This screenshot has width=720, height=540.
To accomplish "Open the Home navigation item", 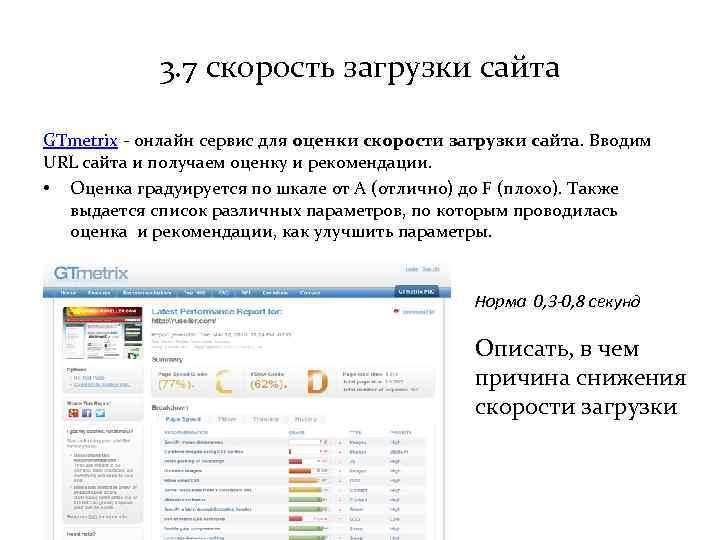I will tap(68, 292).
